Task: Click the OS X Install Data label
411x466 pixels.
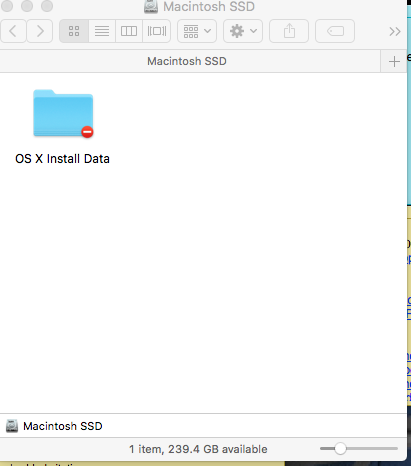Action: [62, 159]
